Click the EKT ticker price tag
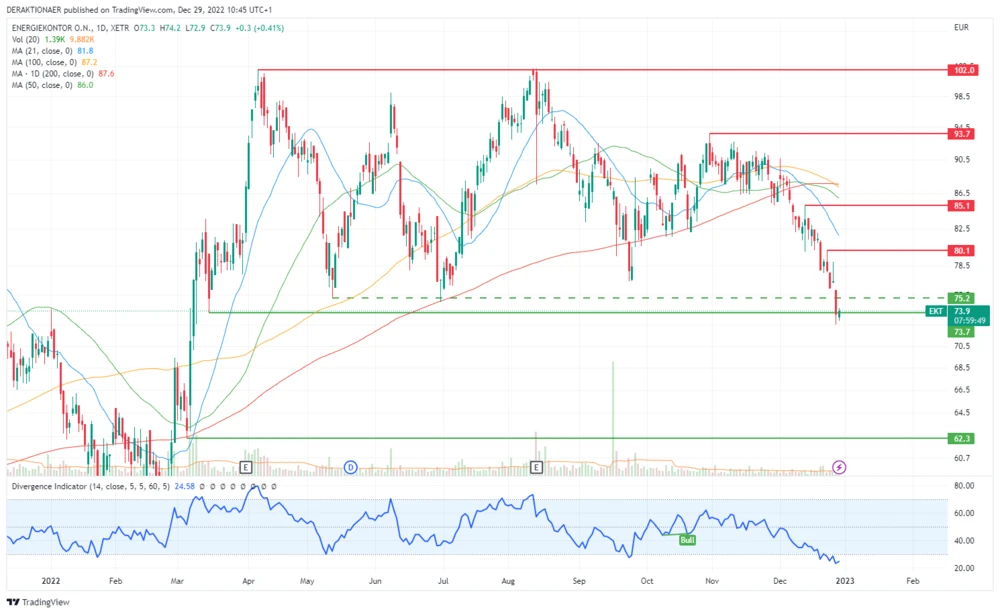This screenshot has width=1000, height=614. (x=935, y=311)
